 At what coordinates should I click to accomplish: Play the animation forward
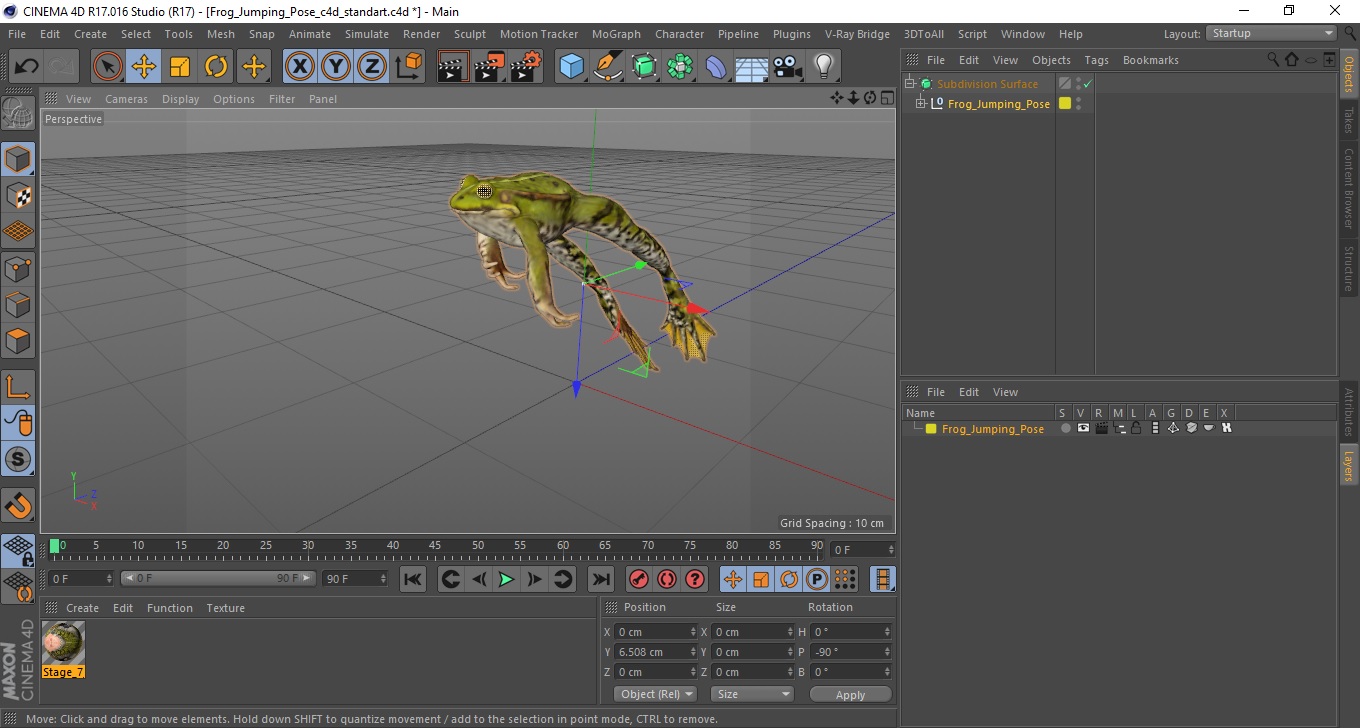[x=507, y=579]
